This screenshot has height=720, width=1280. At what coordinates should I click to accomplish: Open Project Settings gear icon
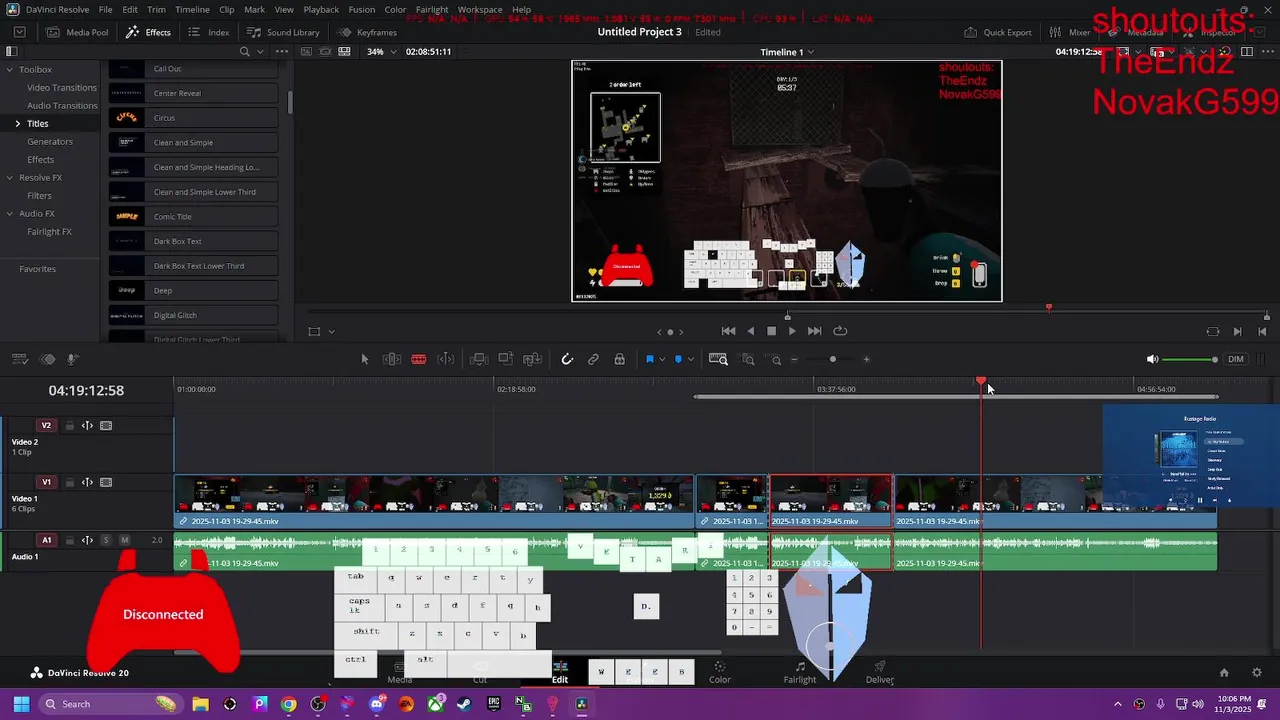tap(1257, 673)
